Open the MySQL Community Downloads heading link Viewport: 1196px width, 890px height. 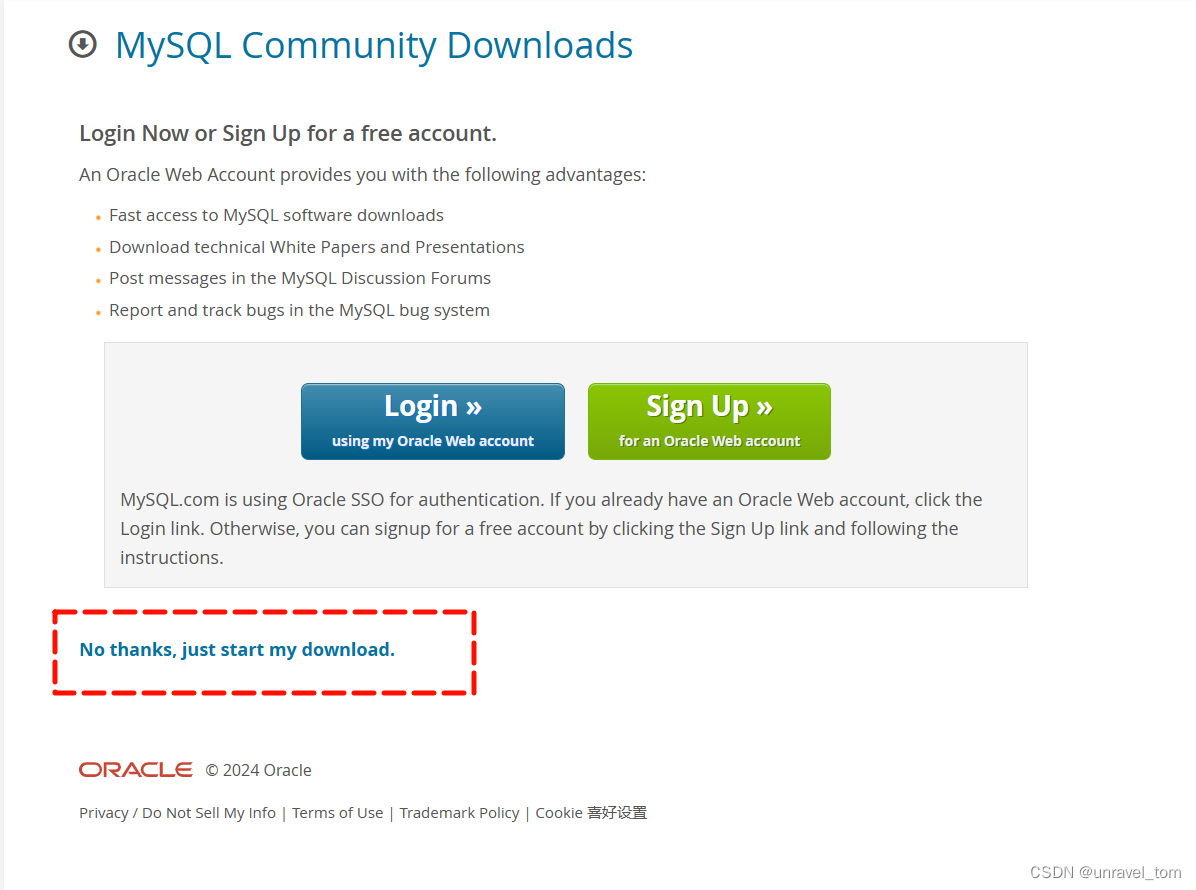374,46
